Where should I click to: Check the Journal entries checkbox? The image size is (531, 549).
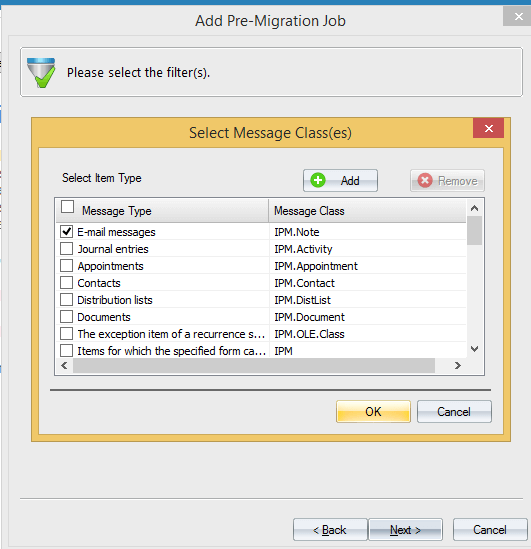point(67,249)
